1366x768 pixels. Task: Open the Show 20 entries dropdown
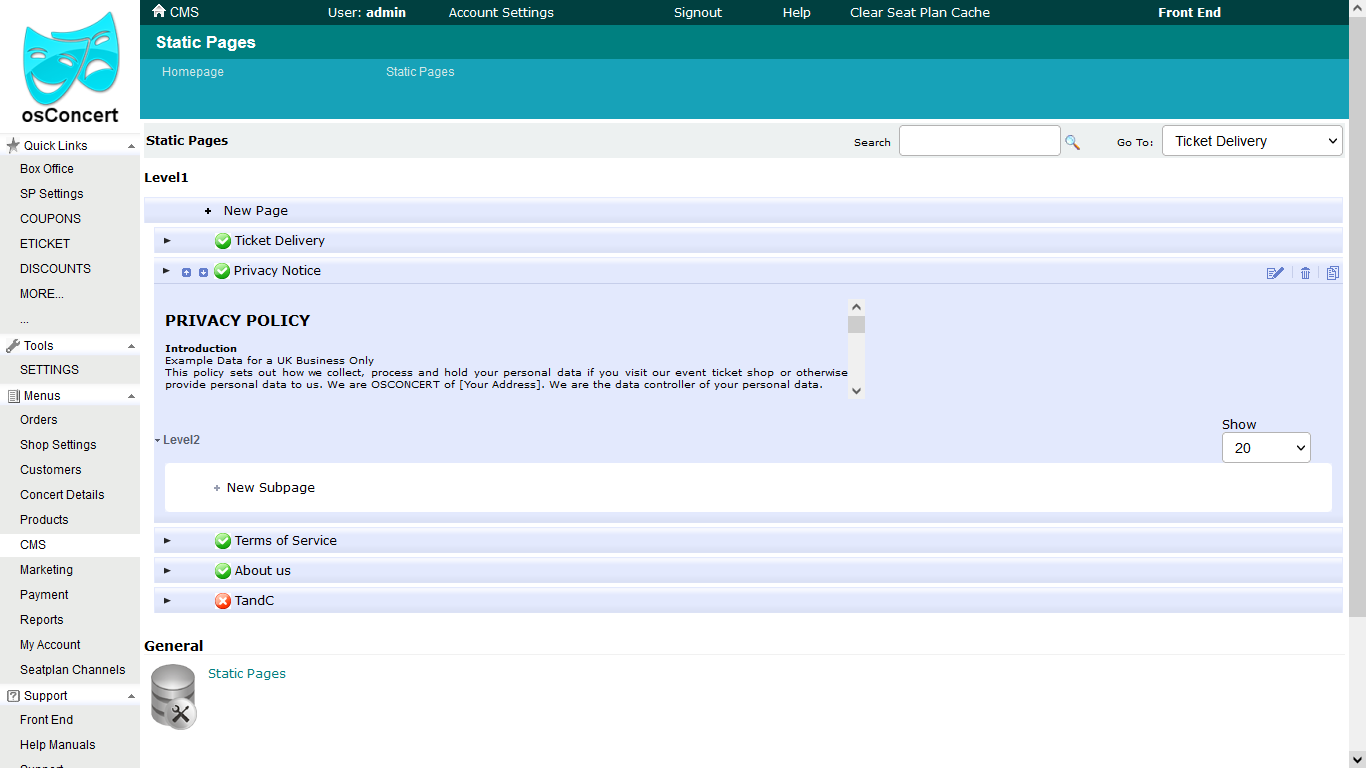tap(1266, 448)
